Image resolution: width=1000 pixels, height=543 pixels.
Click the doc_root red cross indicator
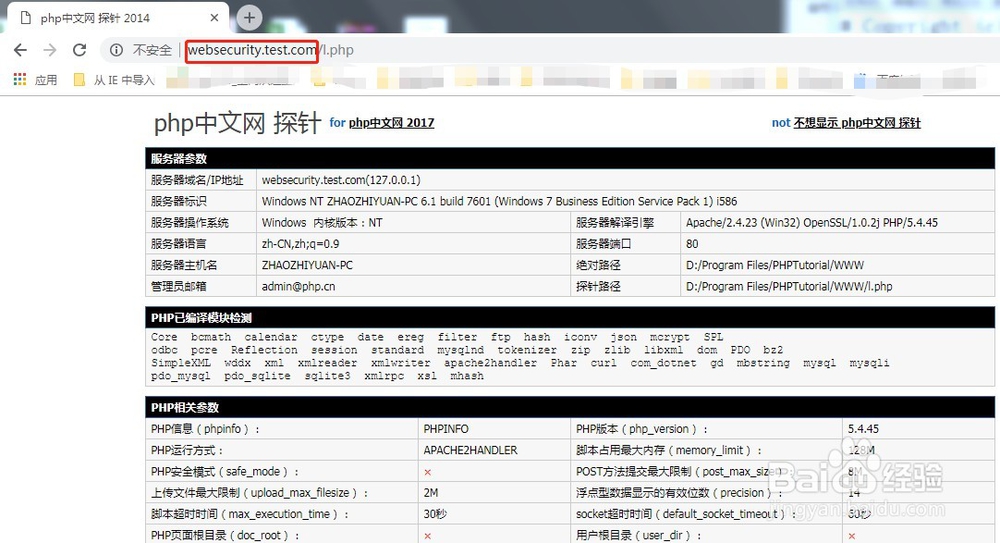pyautogui.click(x=427, y=536)
